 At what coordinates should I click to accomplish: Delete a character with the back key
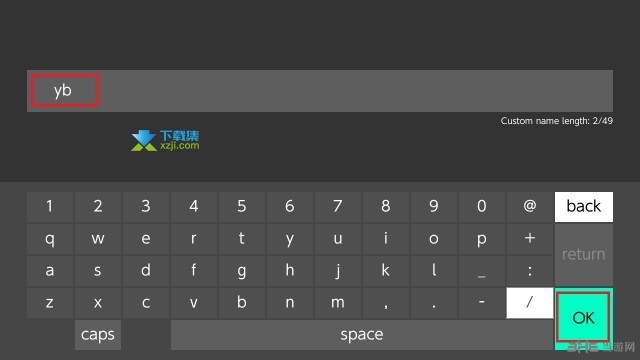click(x=584, y=207)
